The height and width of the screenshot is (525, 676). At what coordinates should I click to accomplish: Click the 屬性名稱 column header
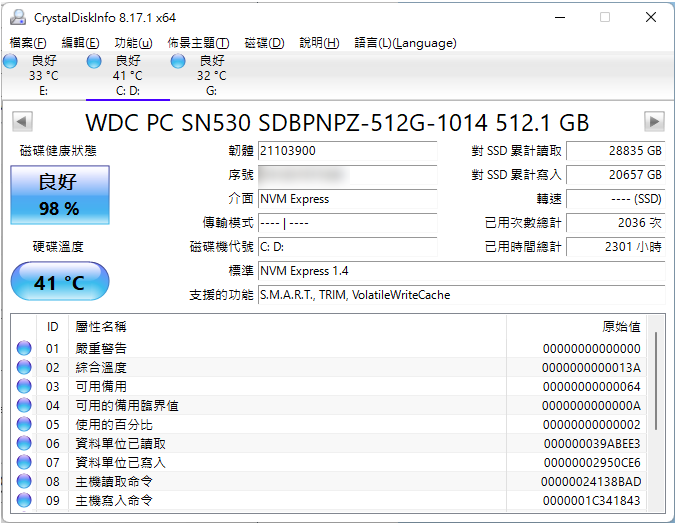pos(287,327)
